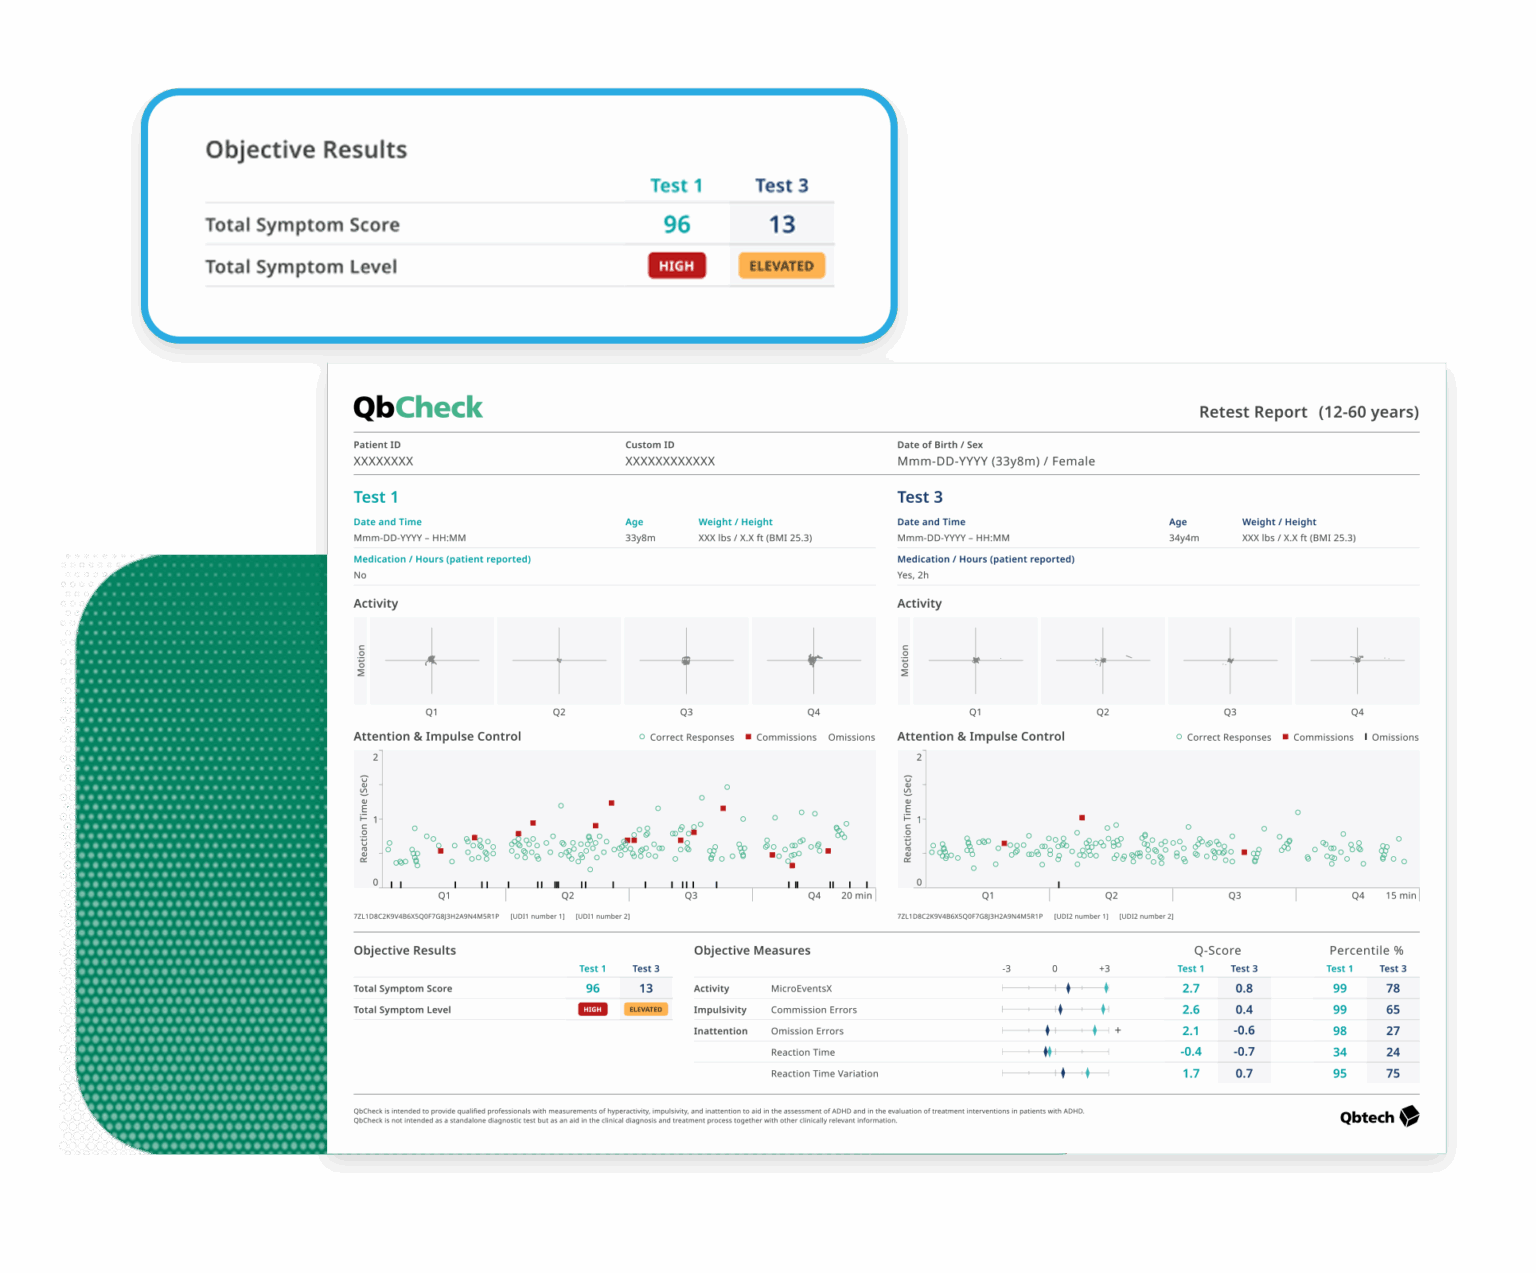This screenshot has height=1273, width=1536.
Task: Click the Omission Errors plus marker
Action: tap(1117, 1030)
